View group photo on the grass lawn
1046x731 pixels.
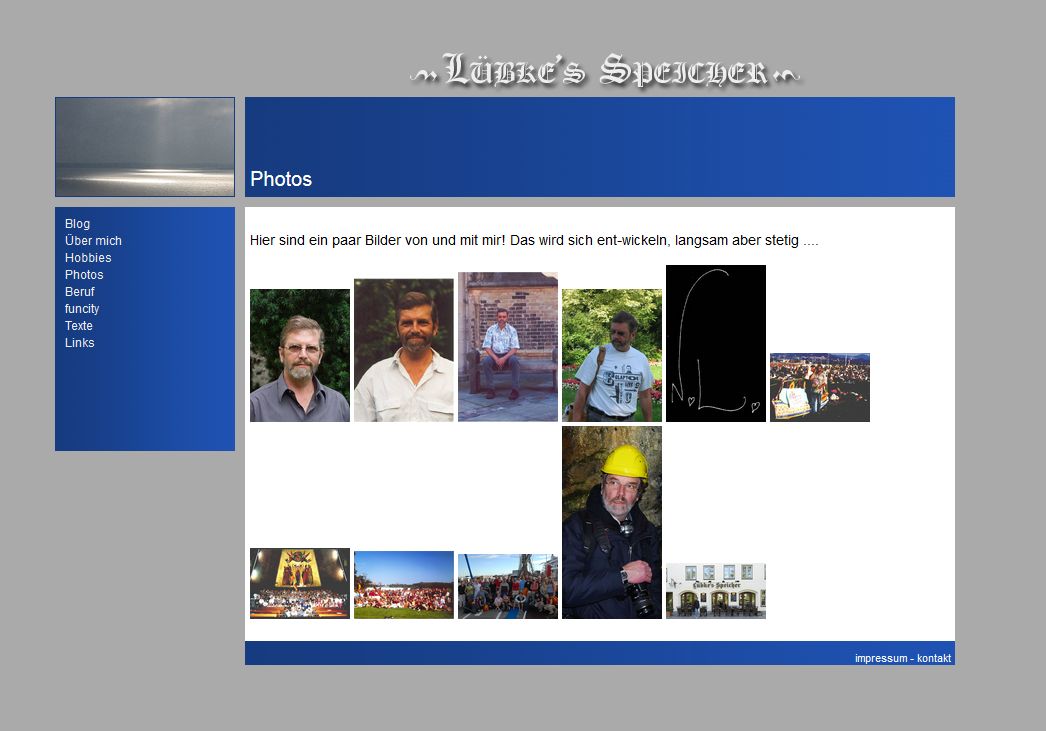coord(404,585)
